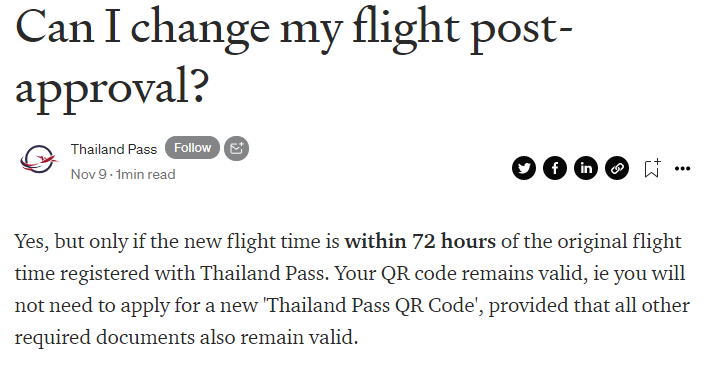Share the article on Facebook

coord(554,168)
